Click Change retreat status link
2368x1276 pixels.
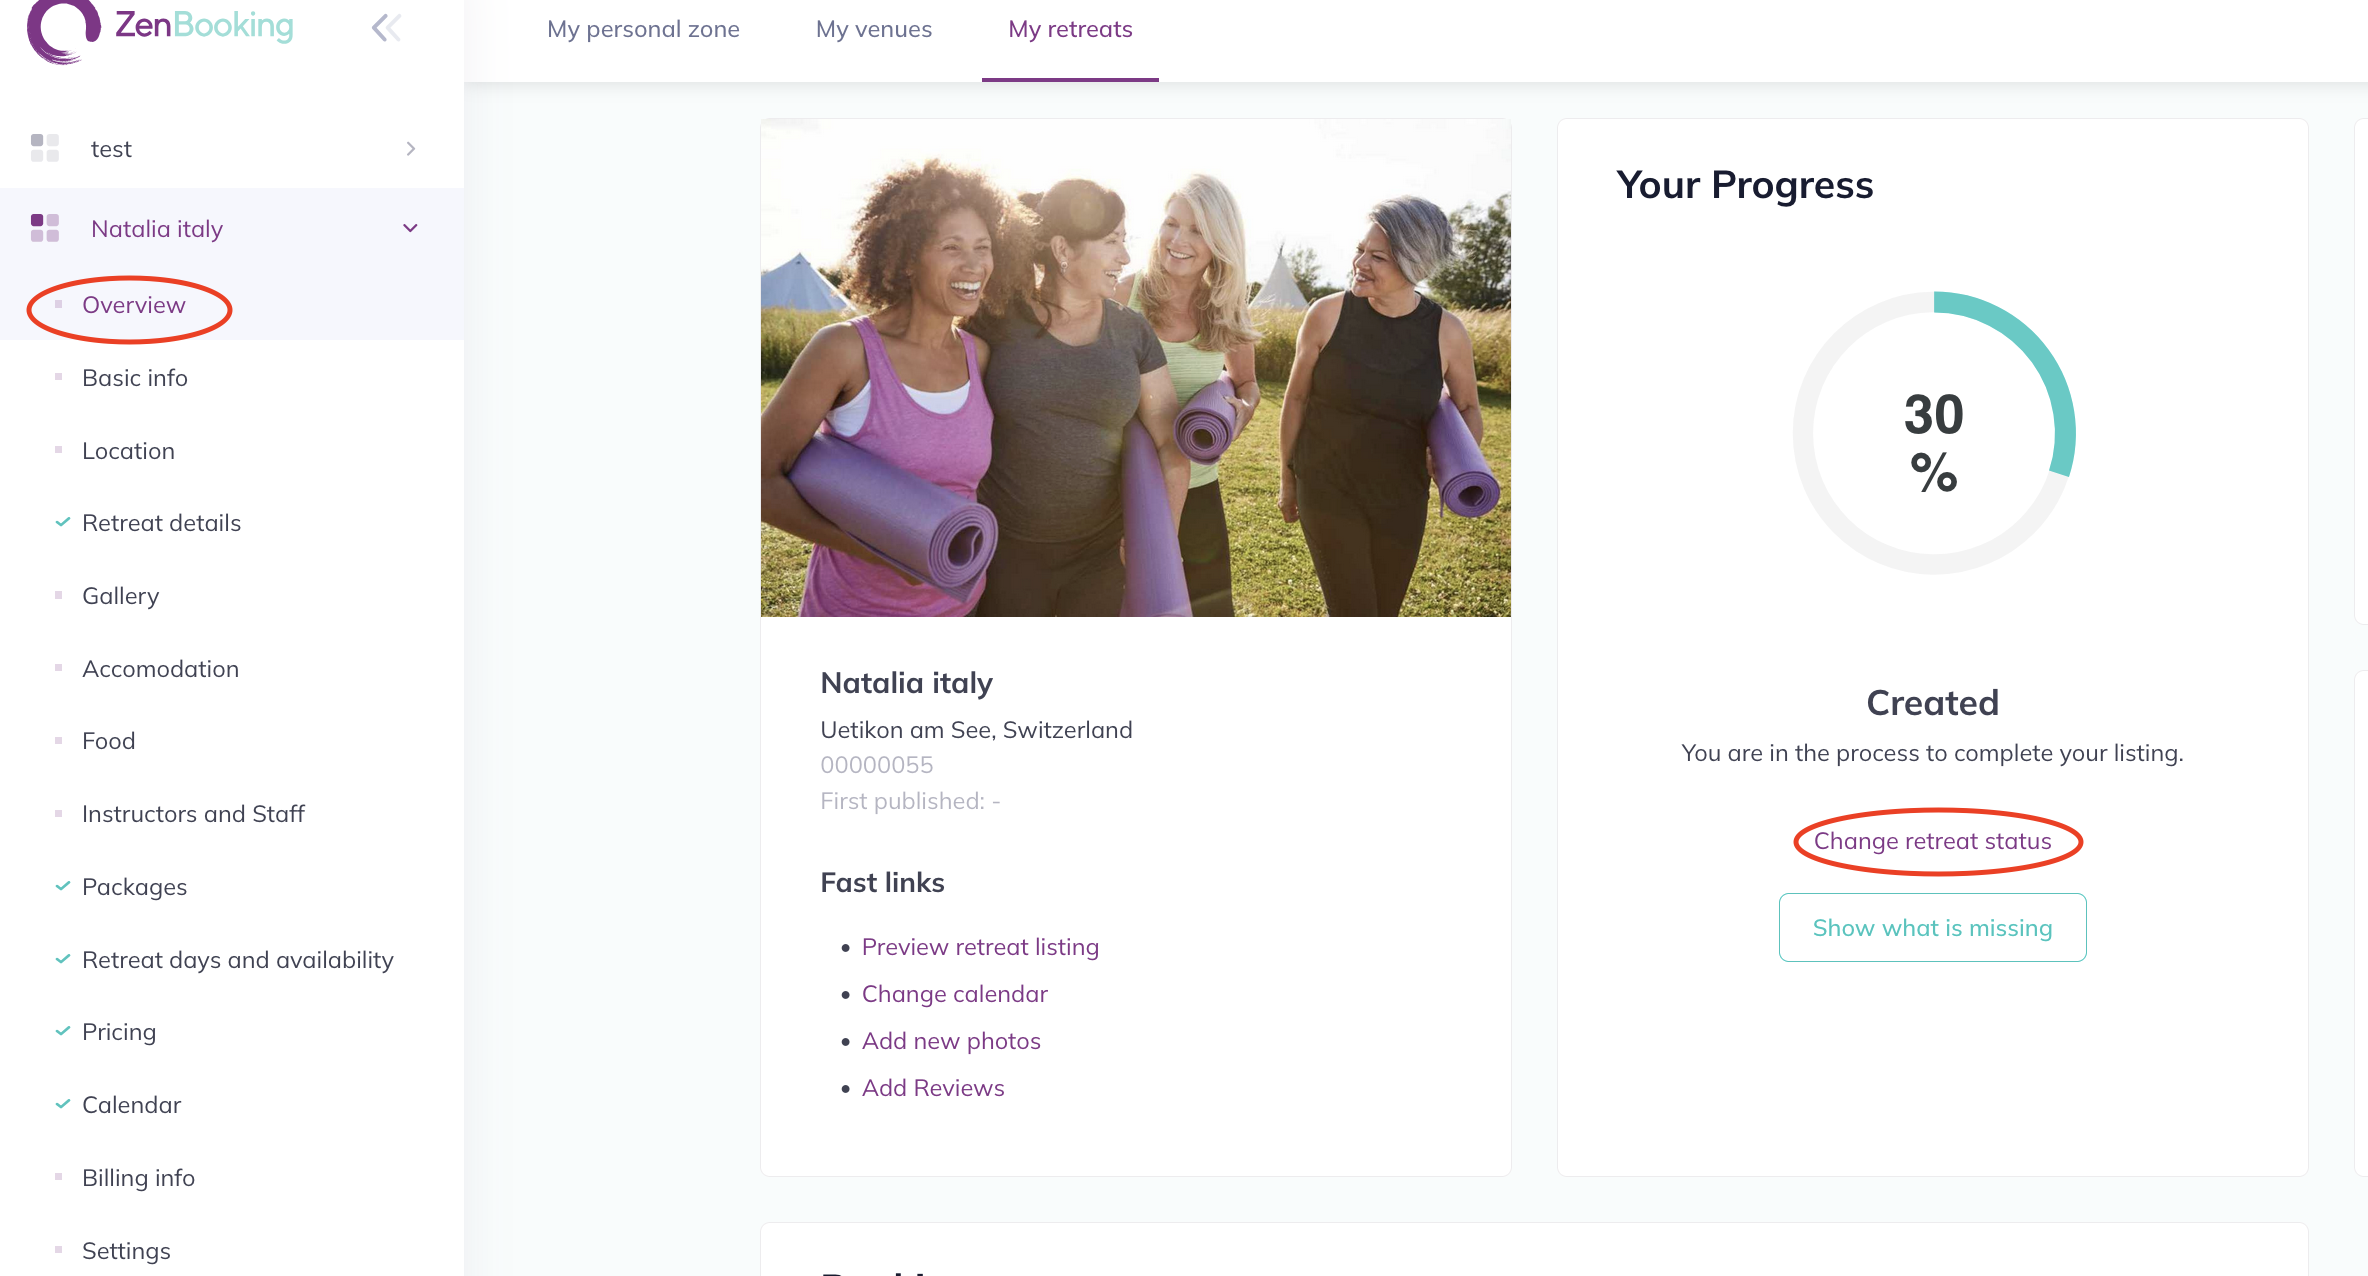click(x=1932, y=841)
